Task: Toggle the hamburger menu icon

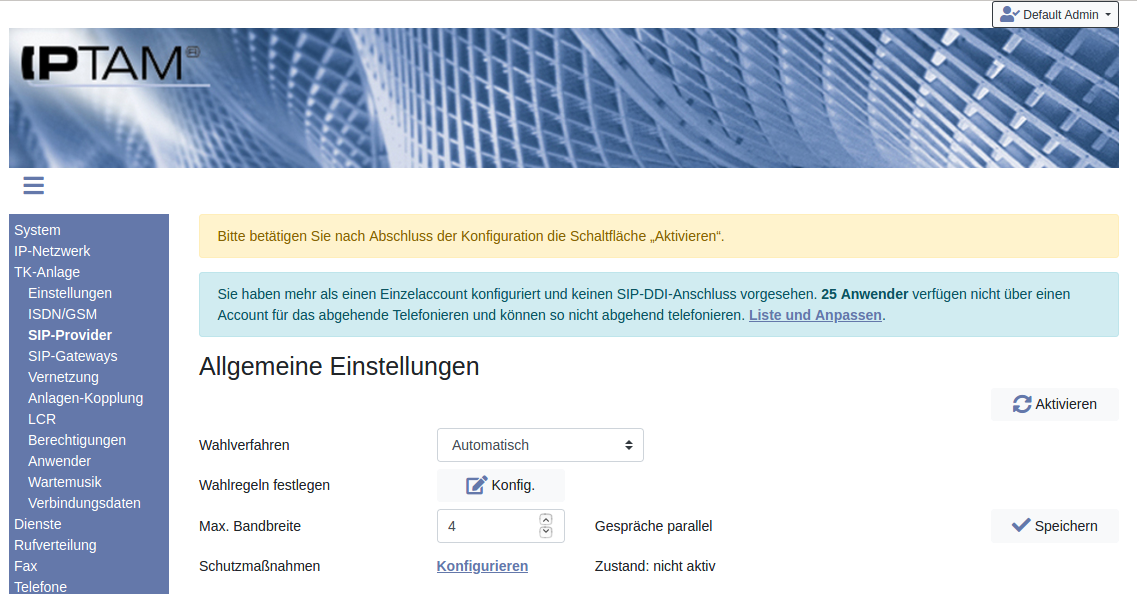Action: coord(33,185)
